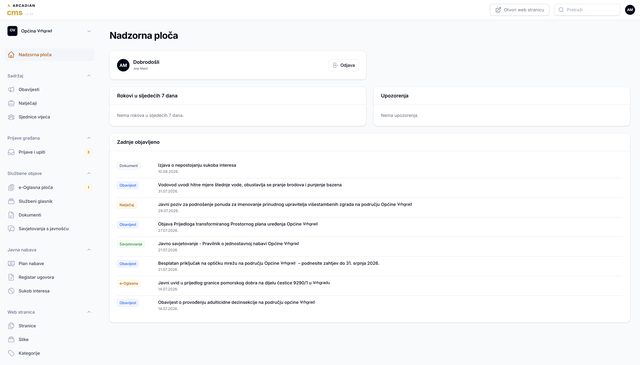Image resolution: width=640 pixels, height=365 pixels.
Task: Click the Stranice icon in sidebar
Action: coord(11,326)
